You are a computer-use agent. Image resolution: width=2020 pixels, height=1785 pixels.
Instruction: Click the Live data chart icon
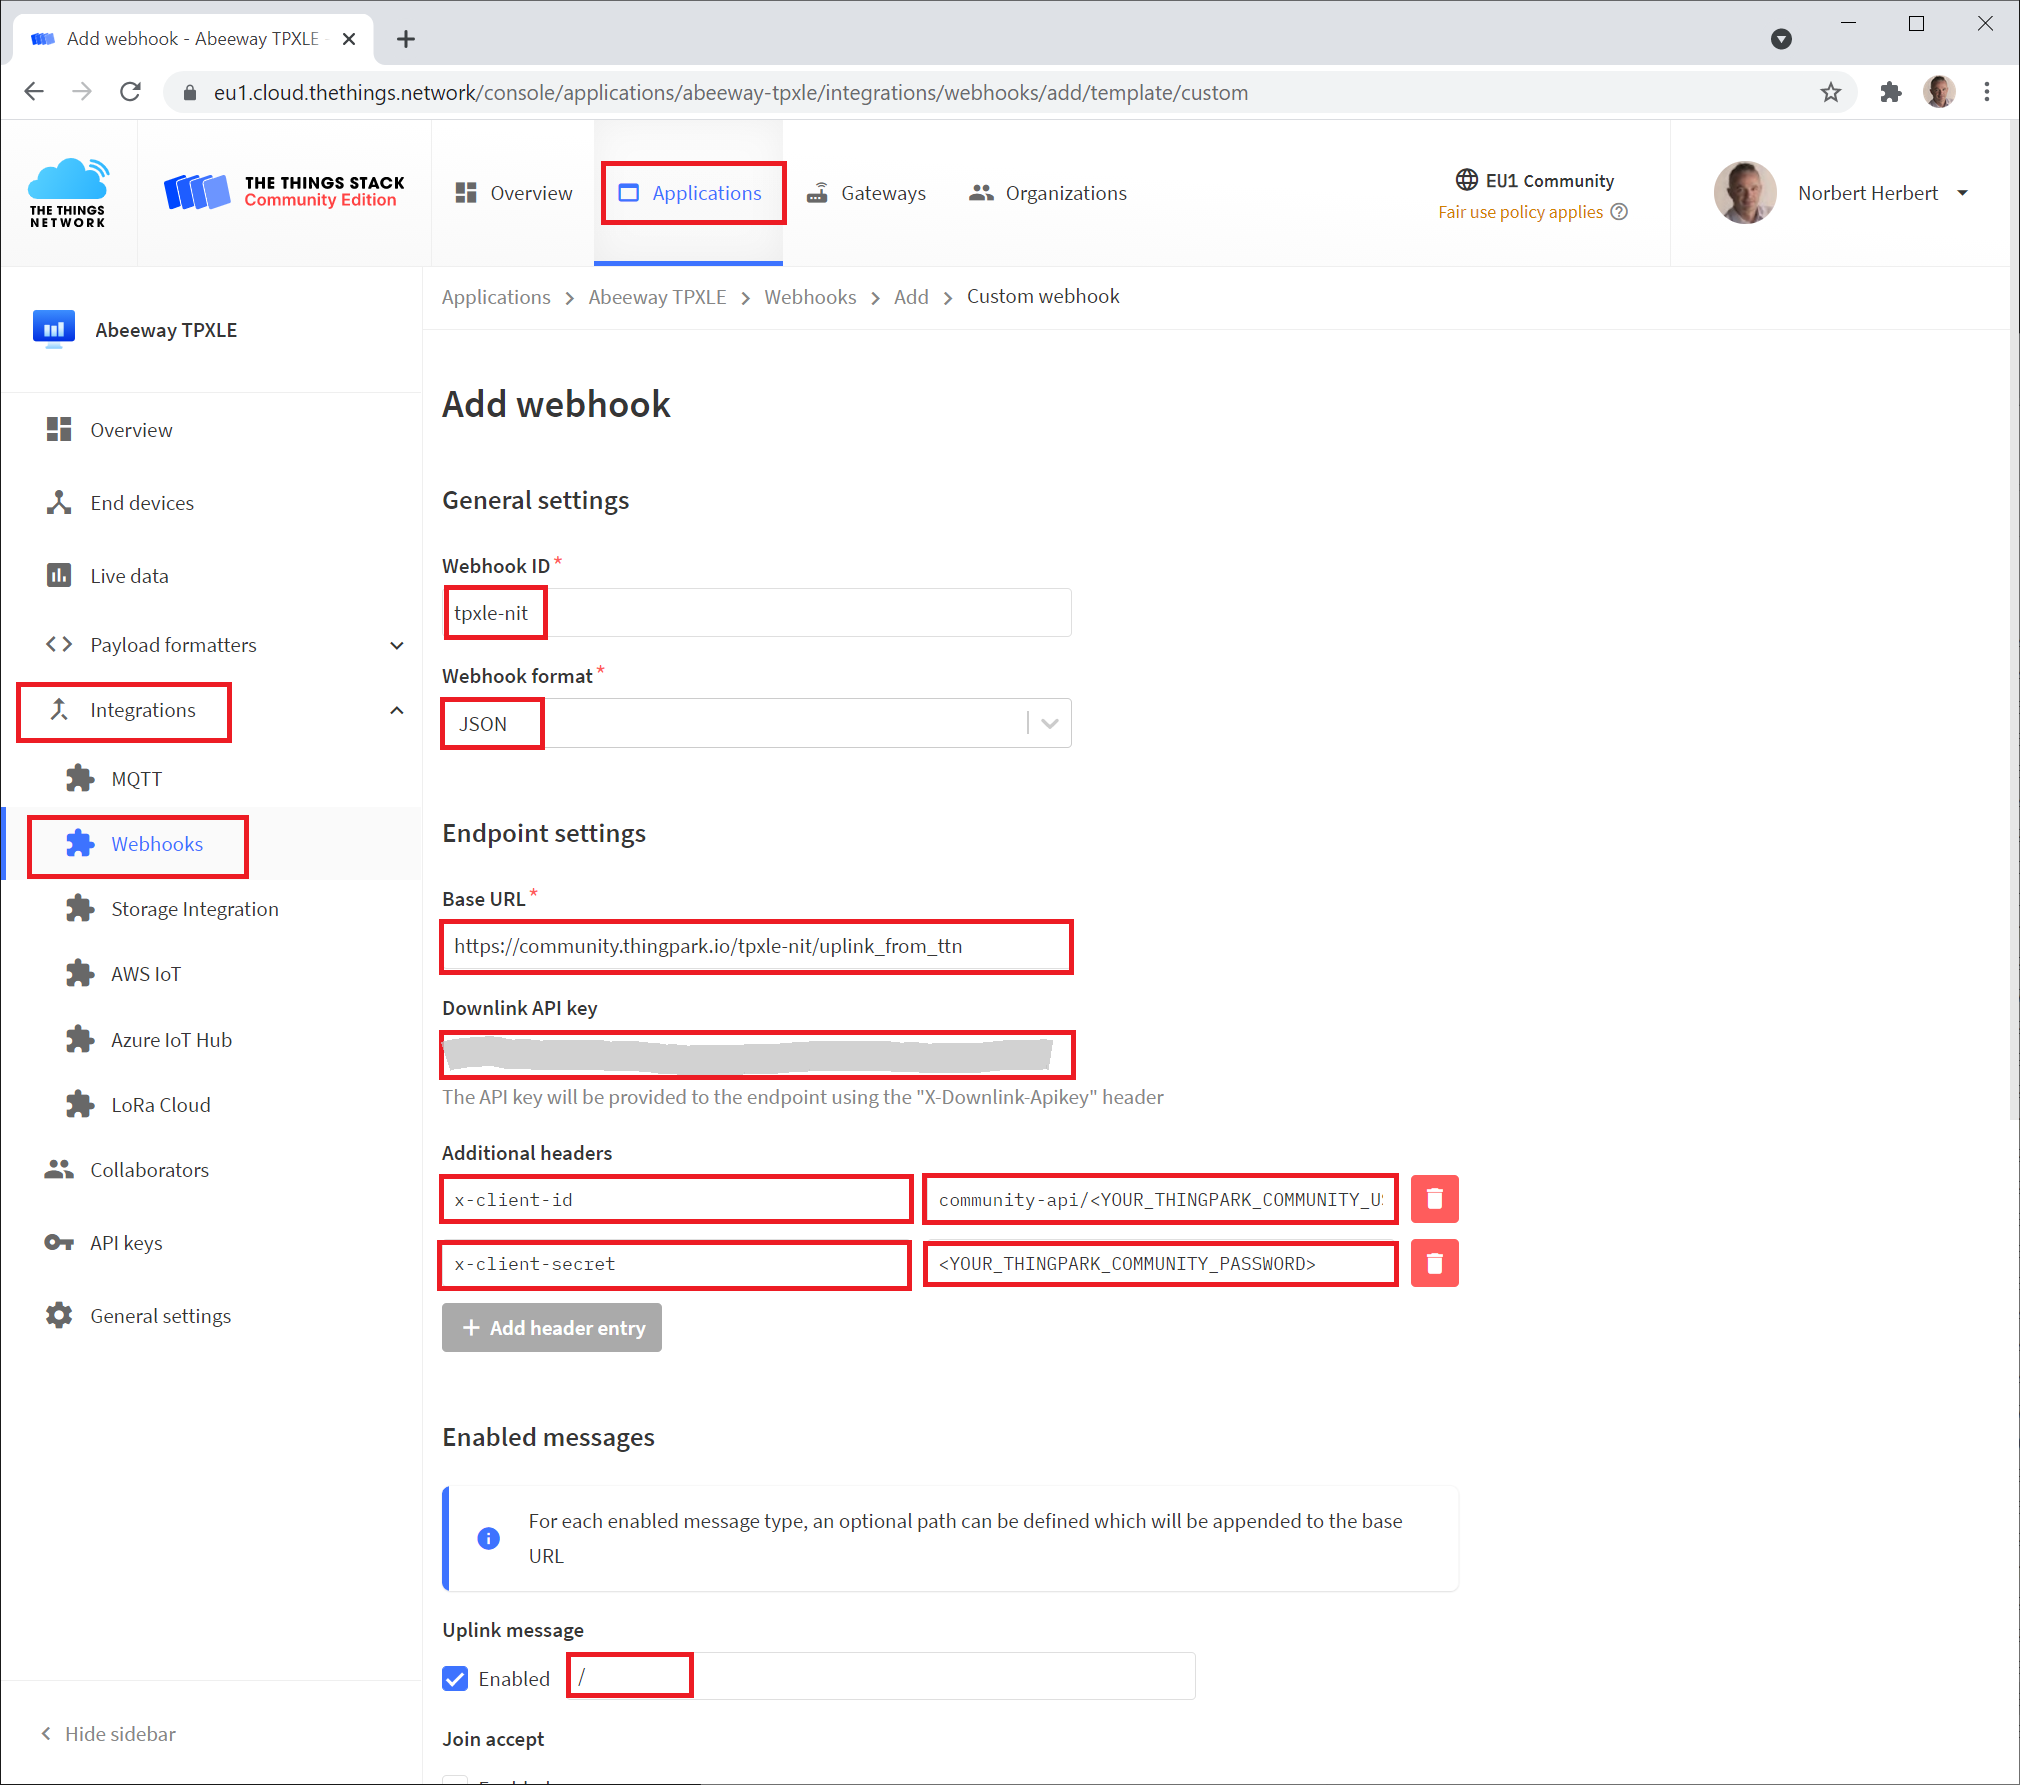[59, 576]
